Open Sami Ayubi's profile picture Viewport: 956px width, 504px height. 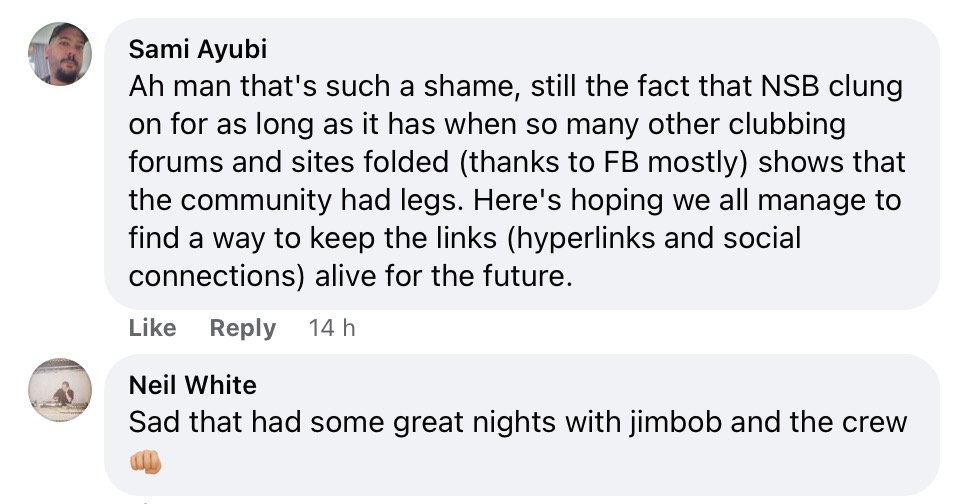coord(59,54)
